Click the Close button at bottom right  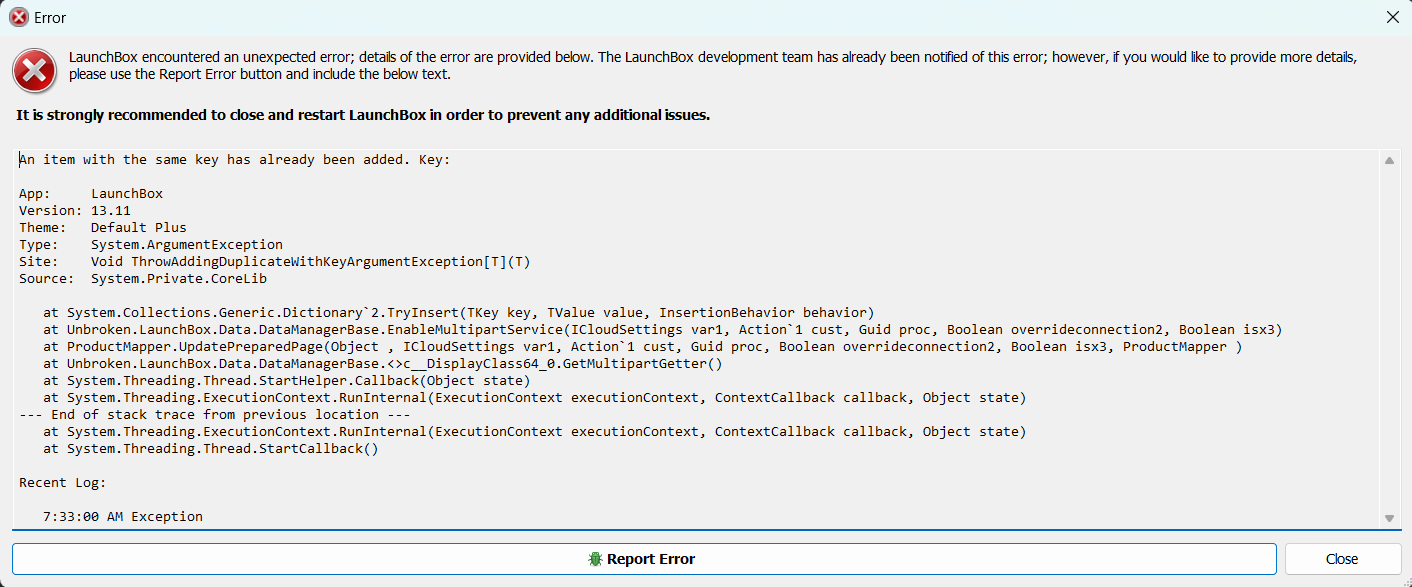pos(1342,559)
